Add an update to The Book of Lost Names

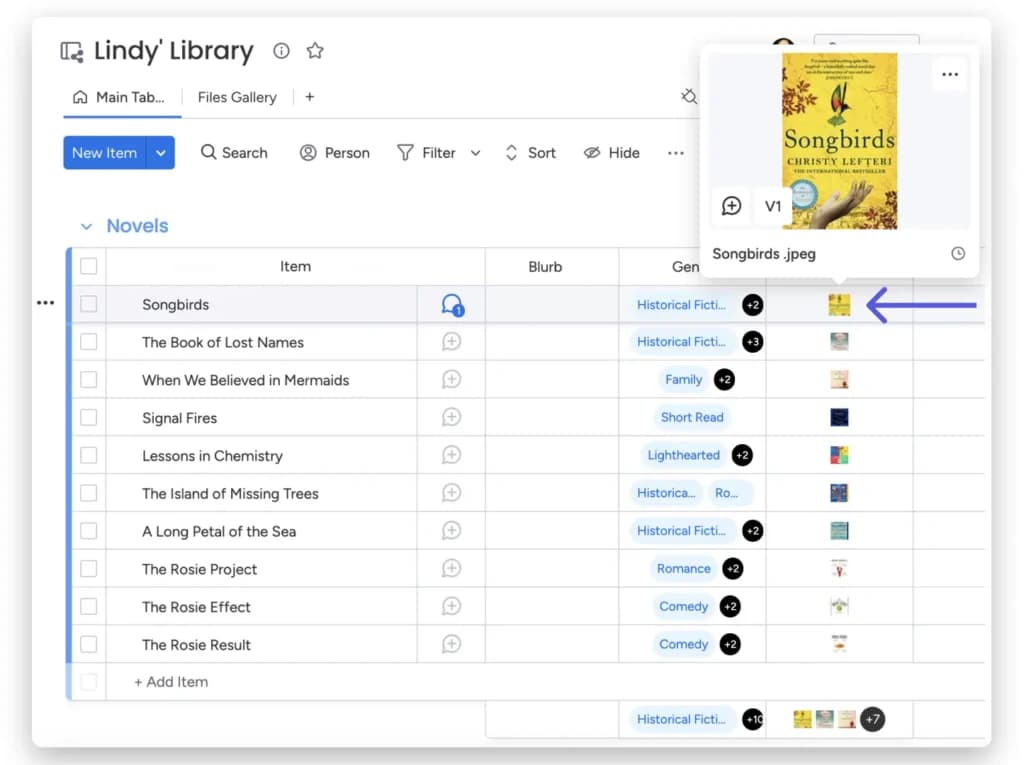click(451, 342)
